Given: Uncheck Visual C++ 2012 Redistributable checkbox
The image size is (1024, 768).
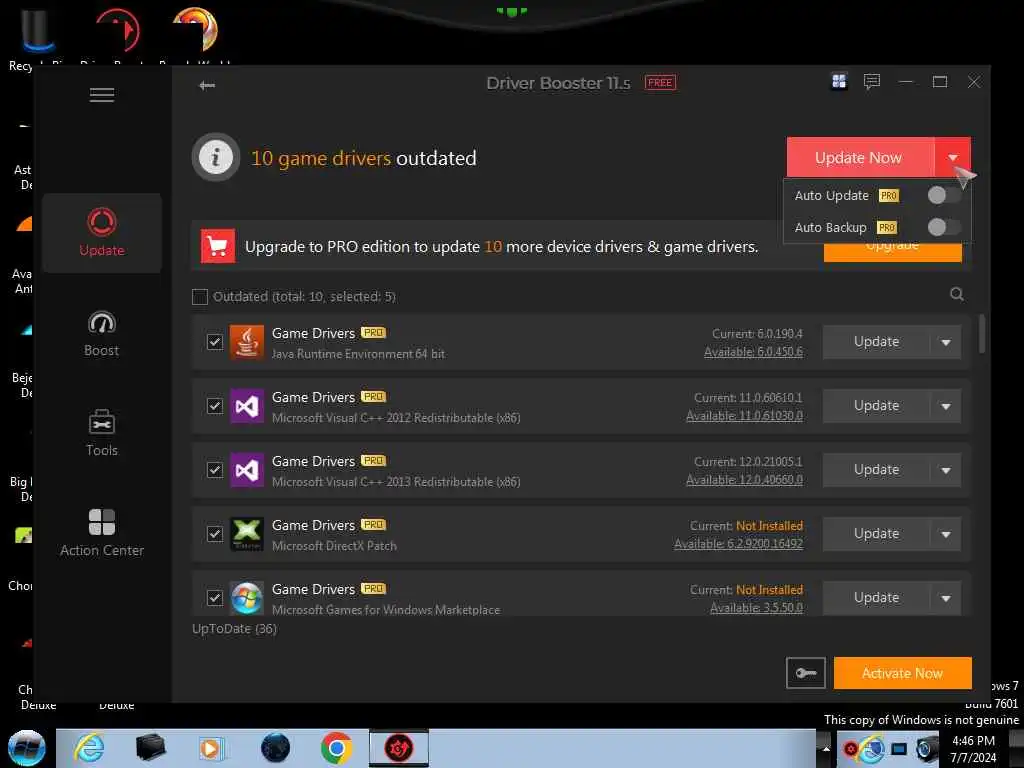Looking at the screenshot, I should pyautogui.click(x=215, y=406).
